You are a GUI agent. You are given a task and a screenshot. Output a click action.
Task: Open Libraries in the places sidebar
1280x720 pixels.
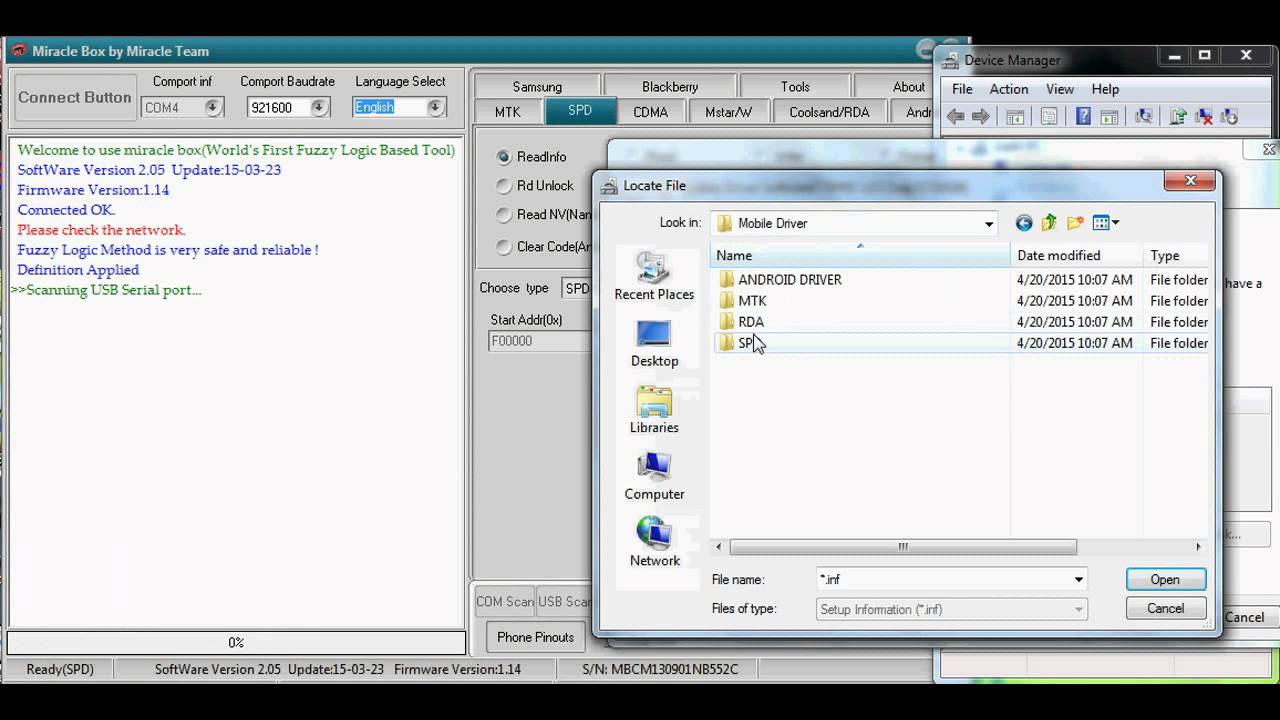[x=654, y=410]
